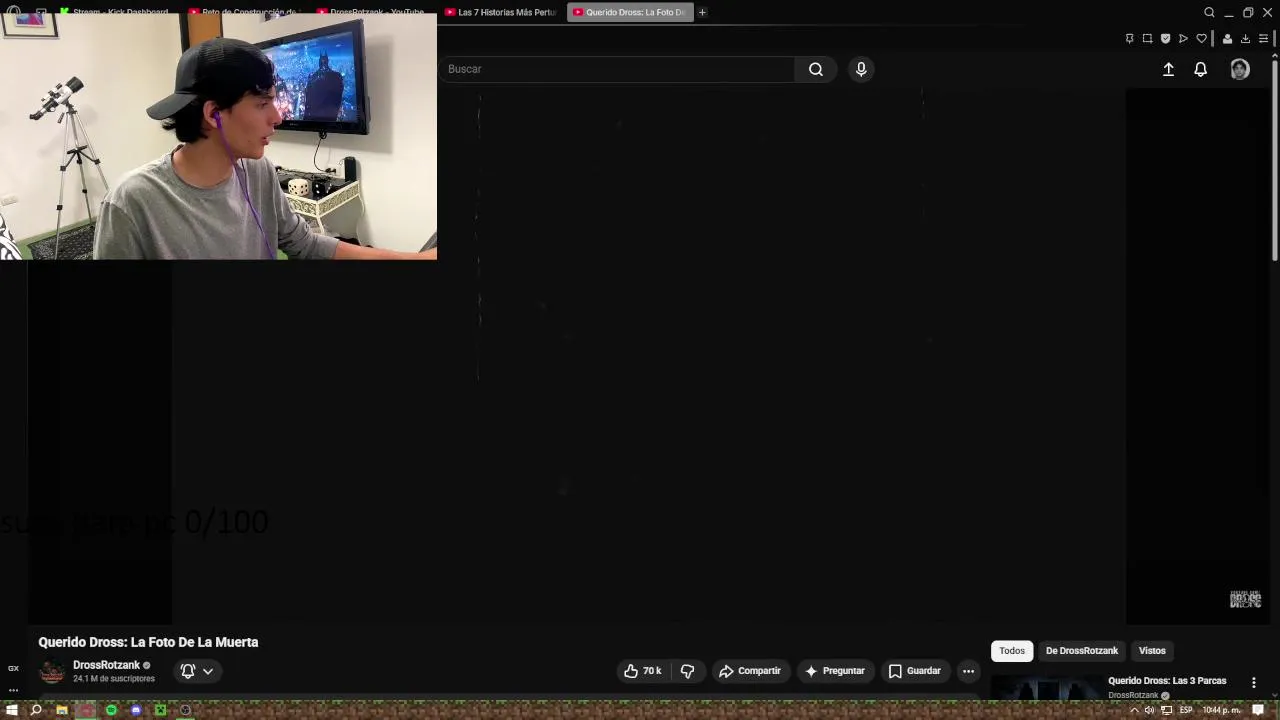Open the Windows Start menu
This screenshot has width=1280, height=720.
point(12,710)
